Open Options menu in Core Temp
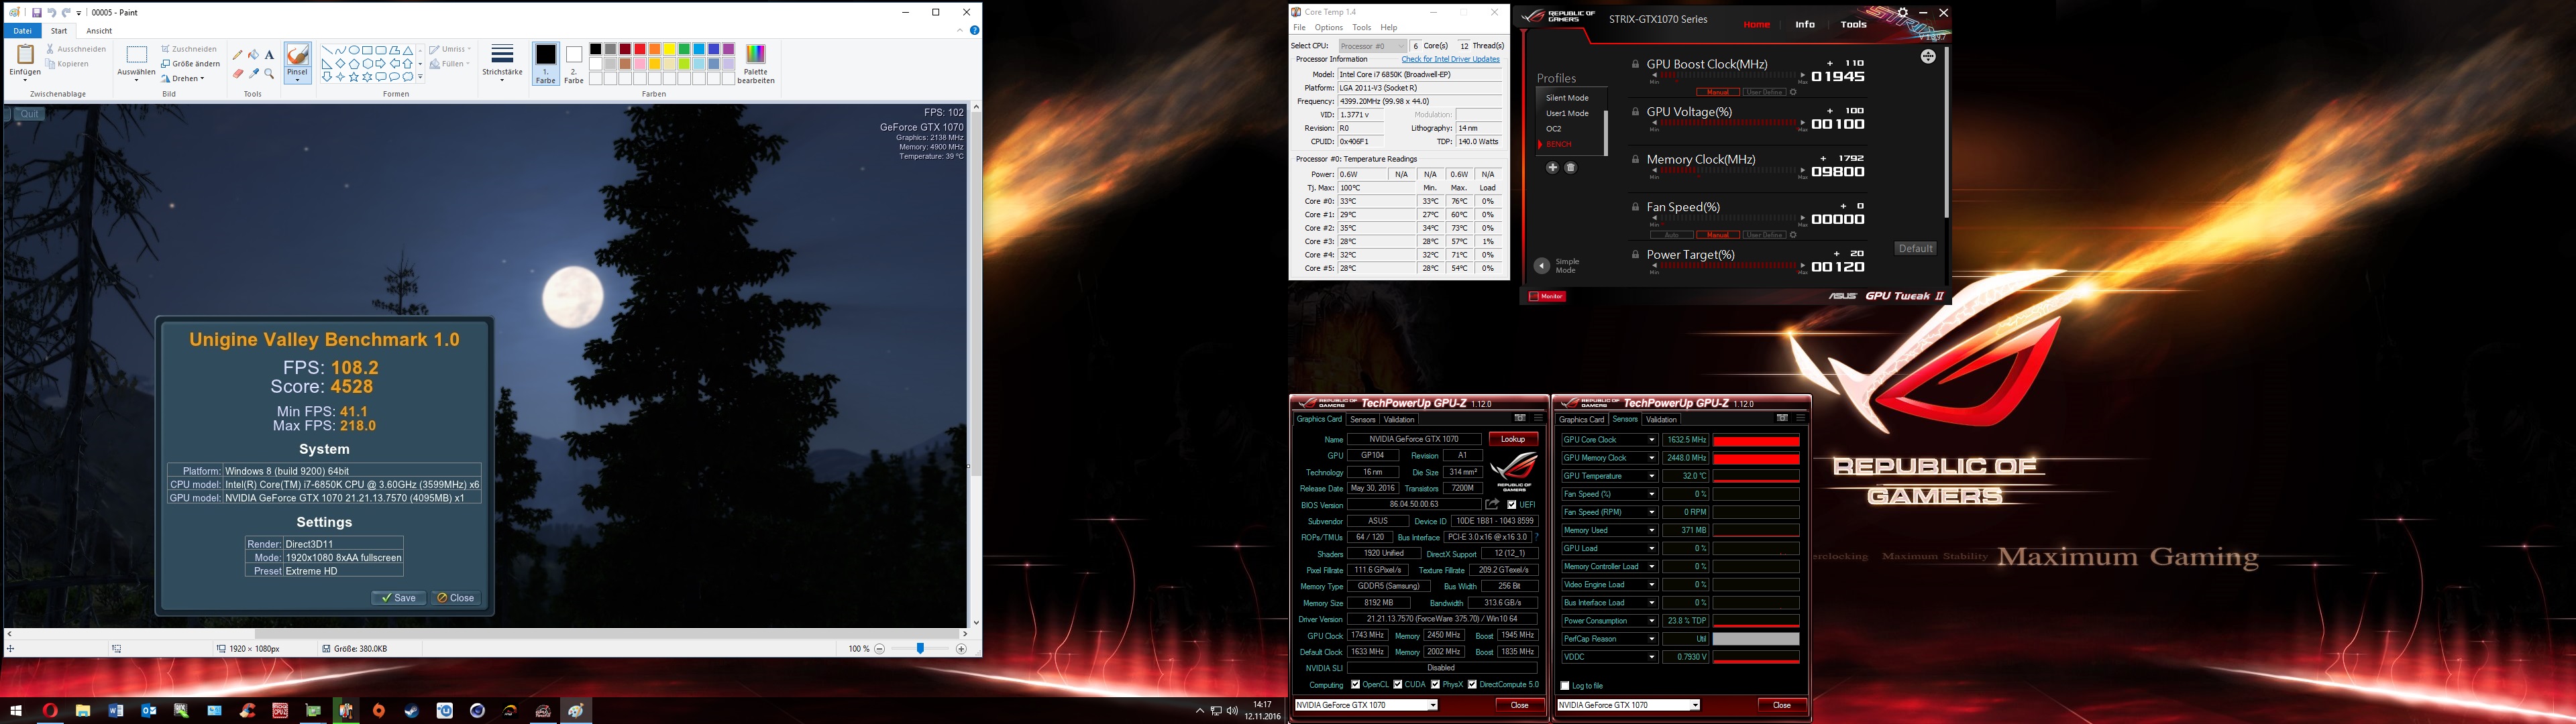The width and height of the screenshot is (2576, 724). (1328, 28)
